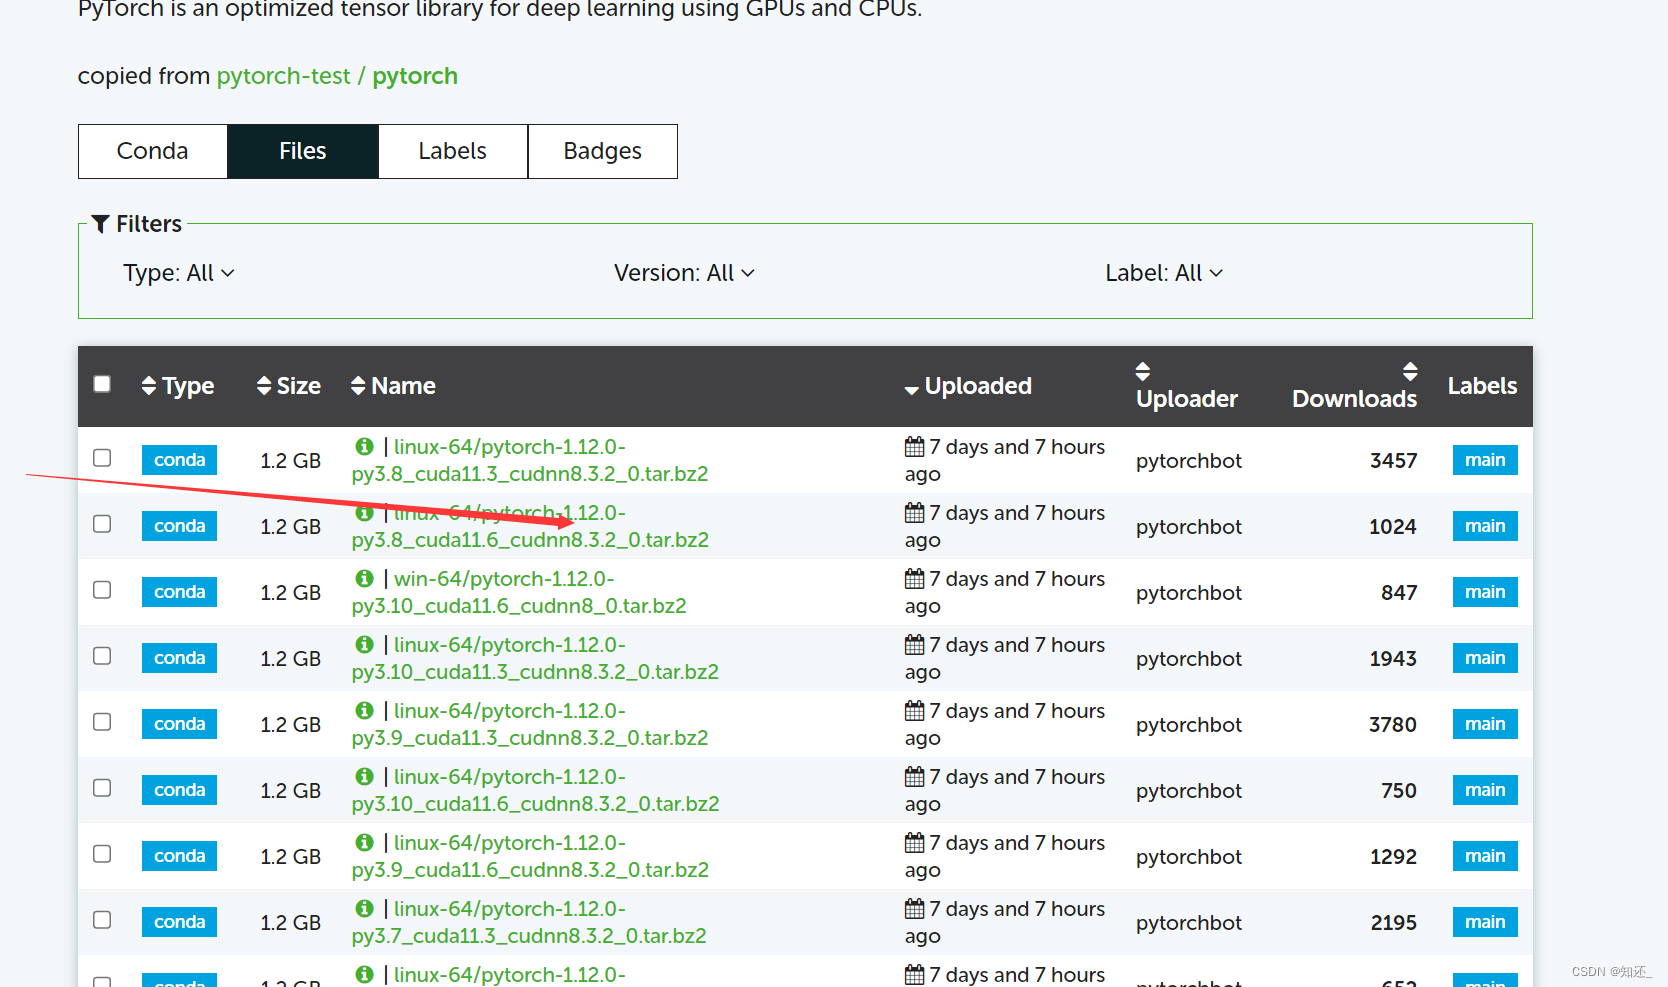Viewport: 1668px width, 987px height.
Task: Sort by Uploaded column arrow
Action: [911, 389]
